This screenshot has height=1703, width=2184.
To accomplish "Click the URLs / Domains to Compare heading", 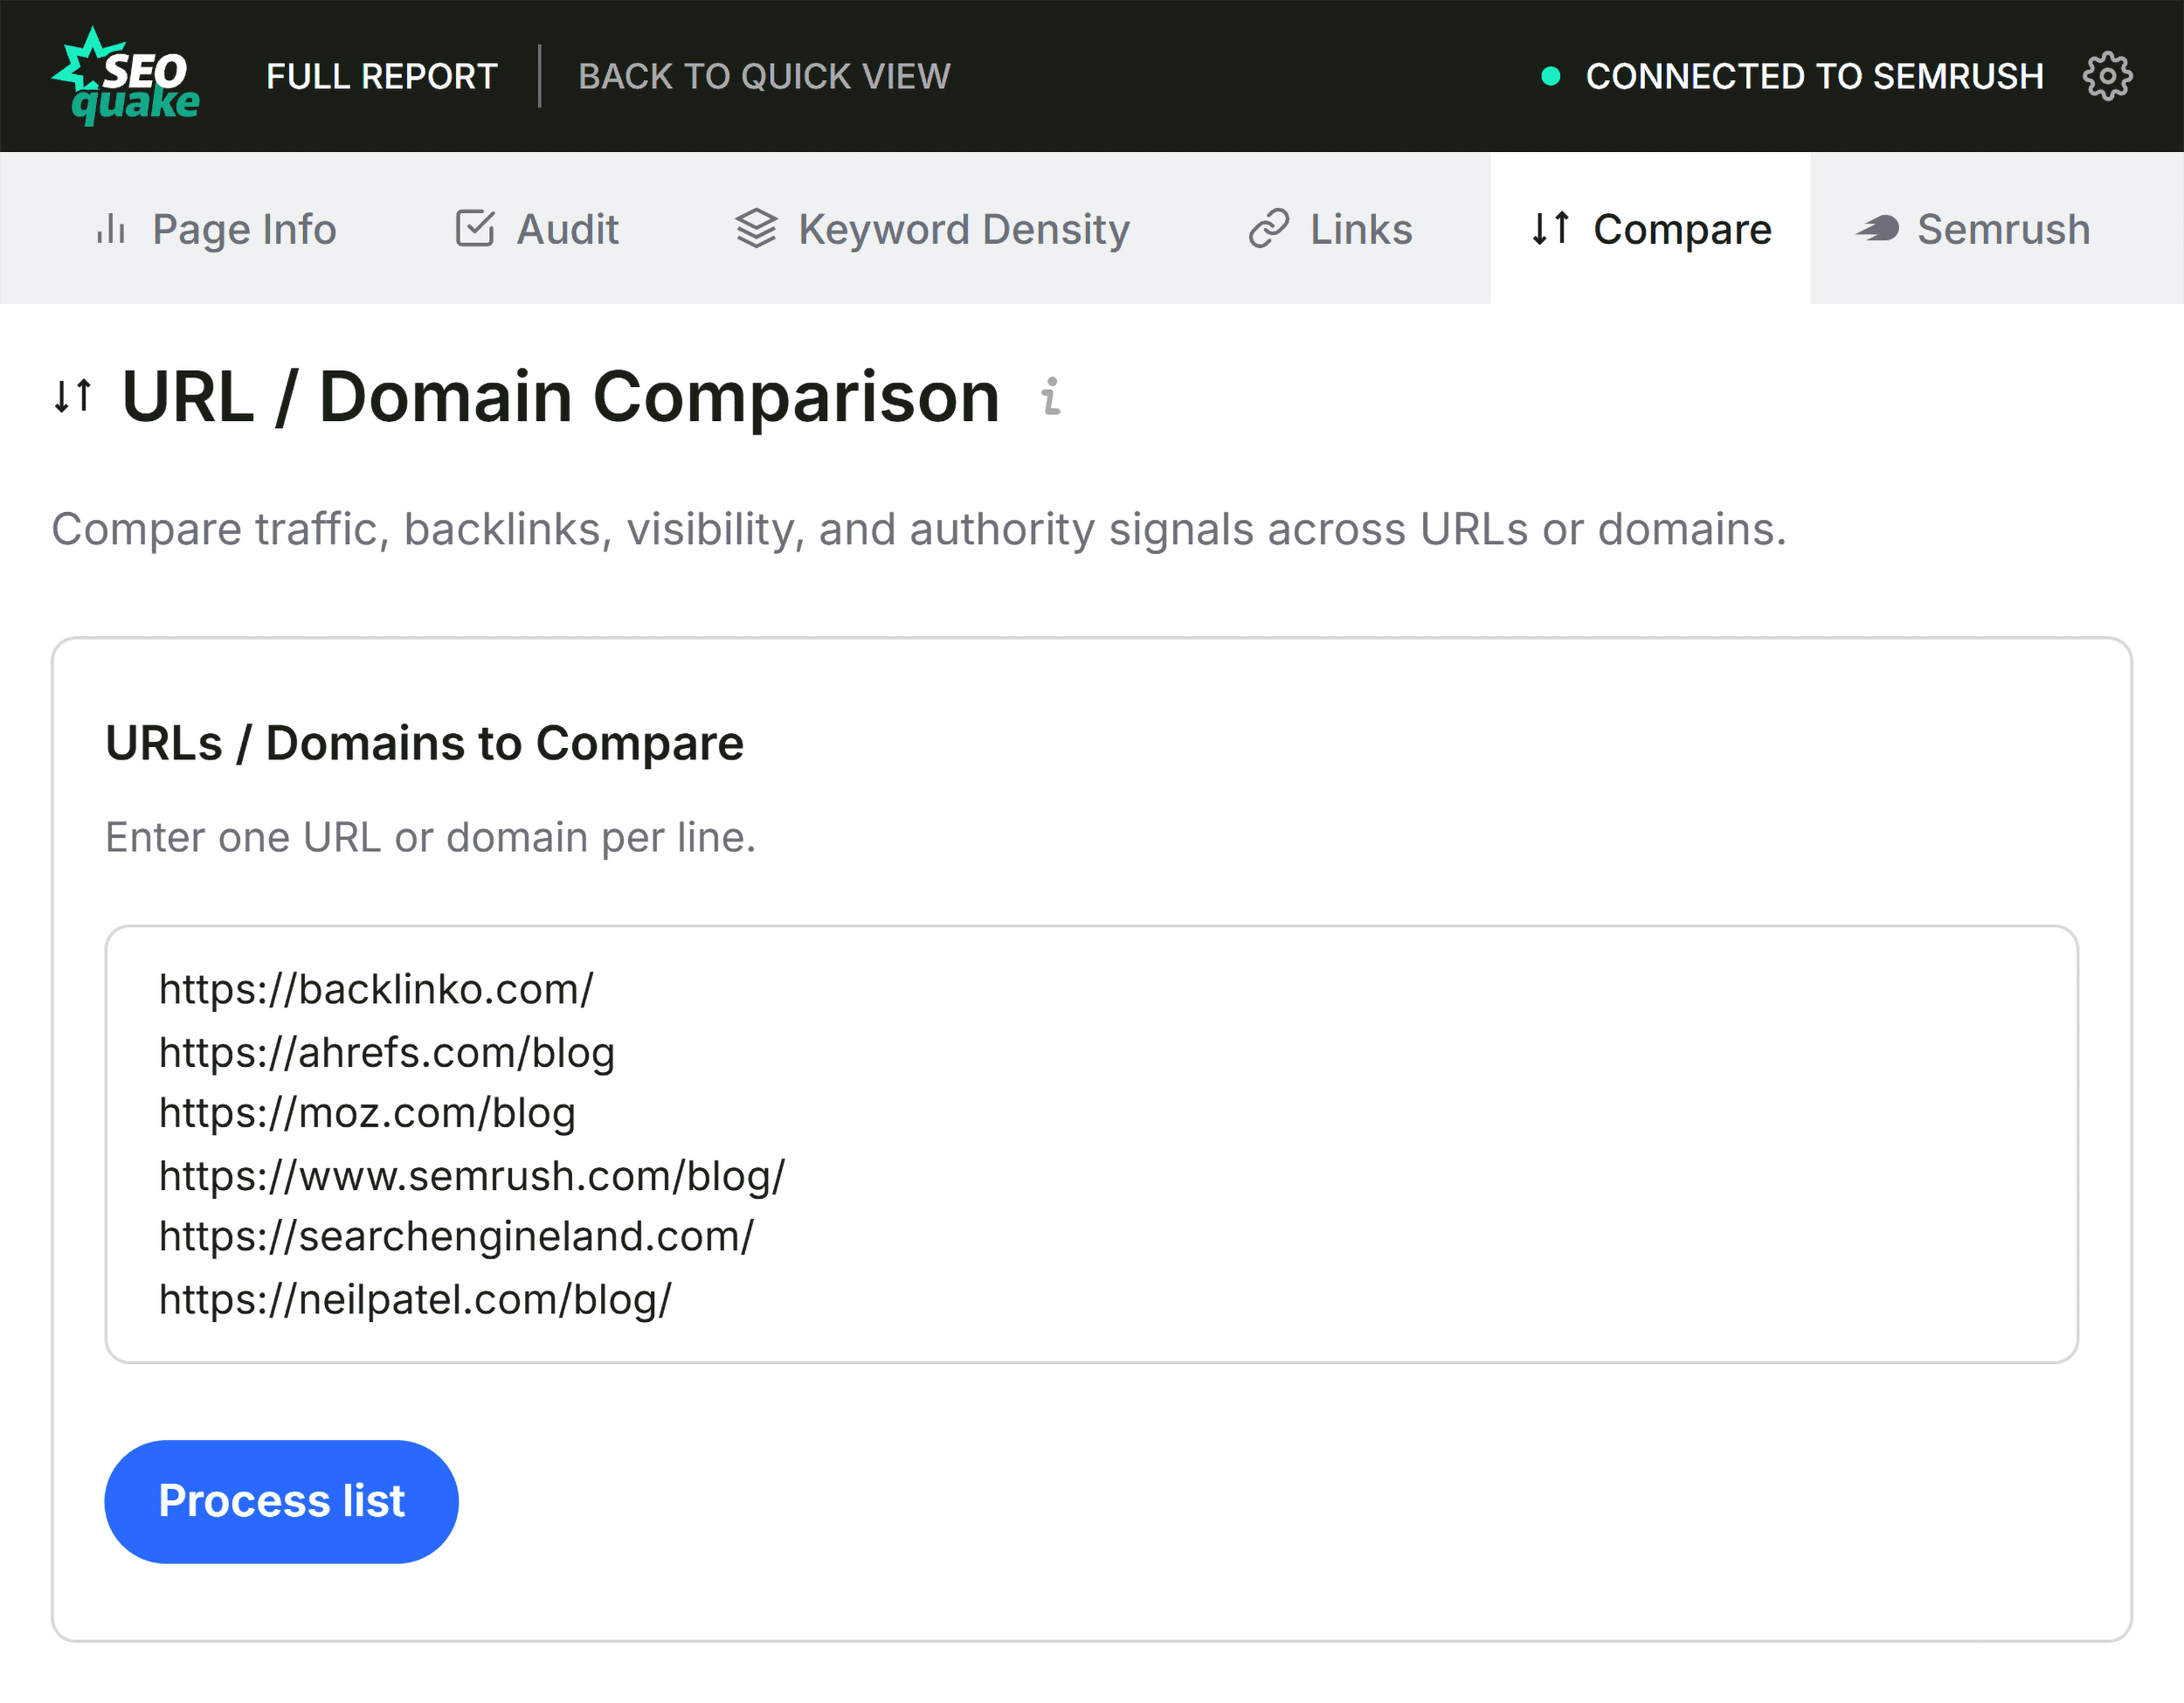I will pos(424,743).
